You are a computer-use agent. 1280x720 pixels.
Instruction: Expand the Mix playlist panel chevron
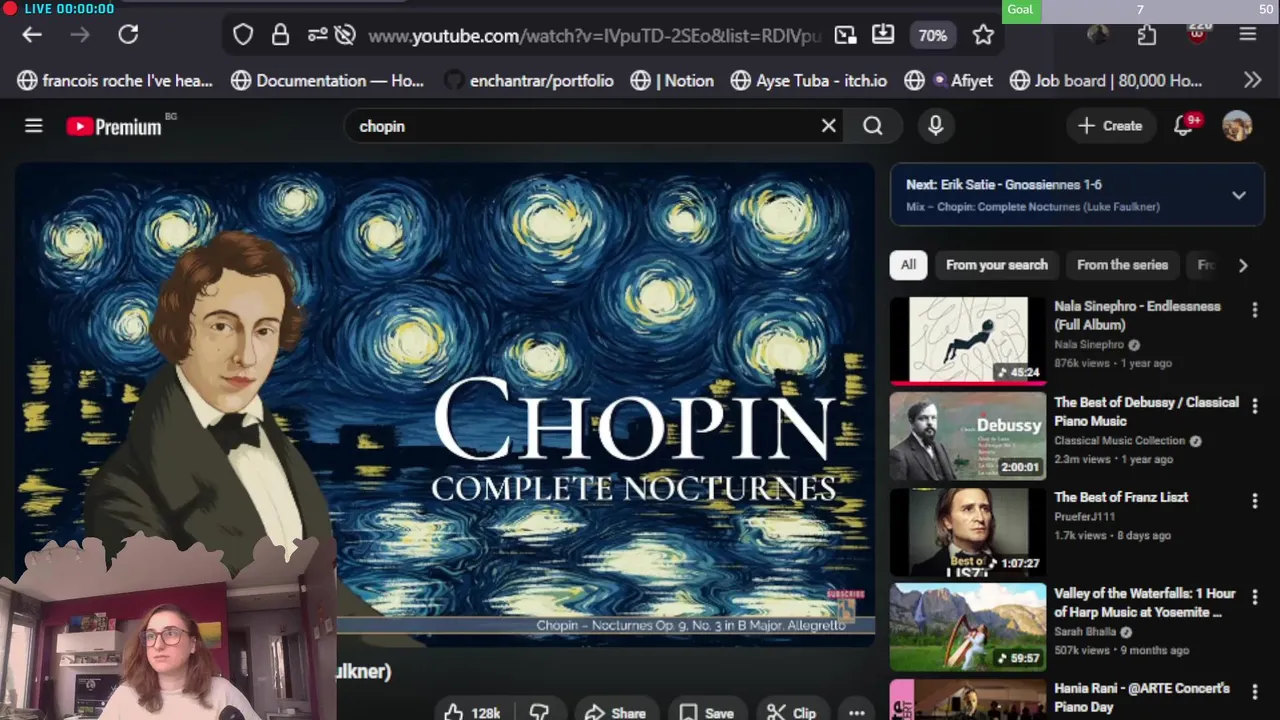point(1238,195)
